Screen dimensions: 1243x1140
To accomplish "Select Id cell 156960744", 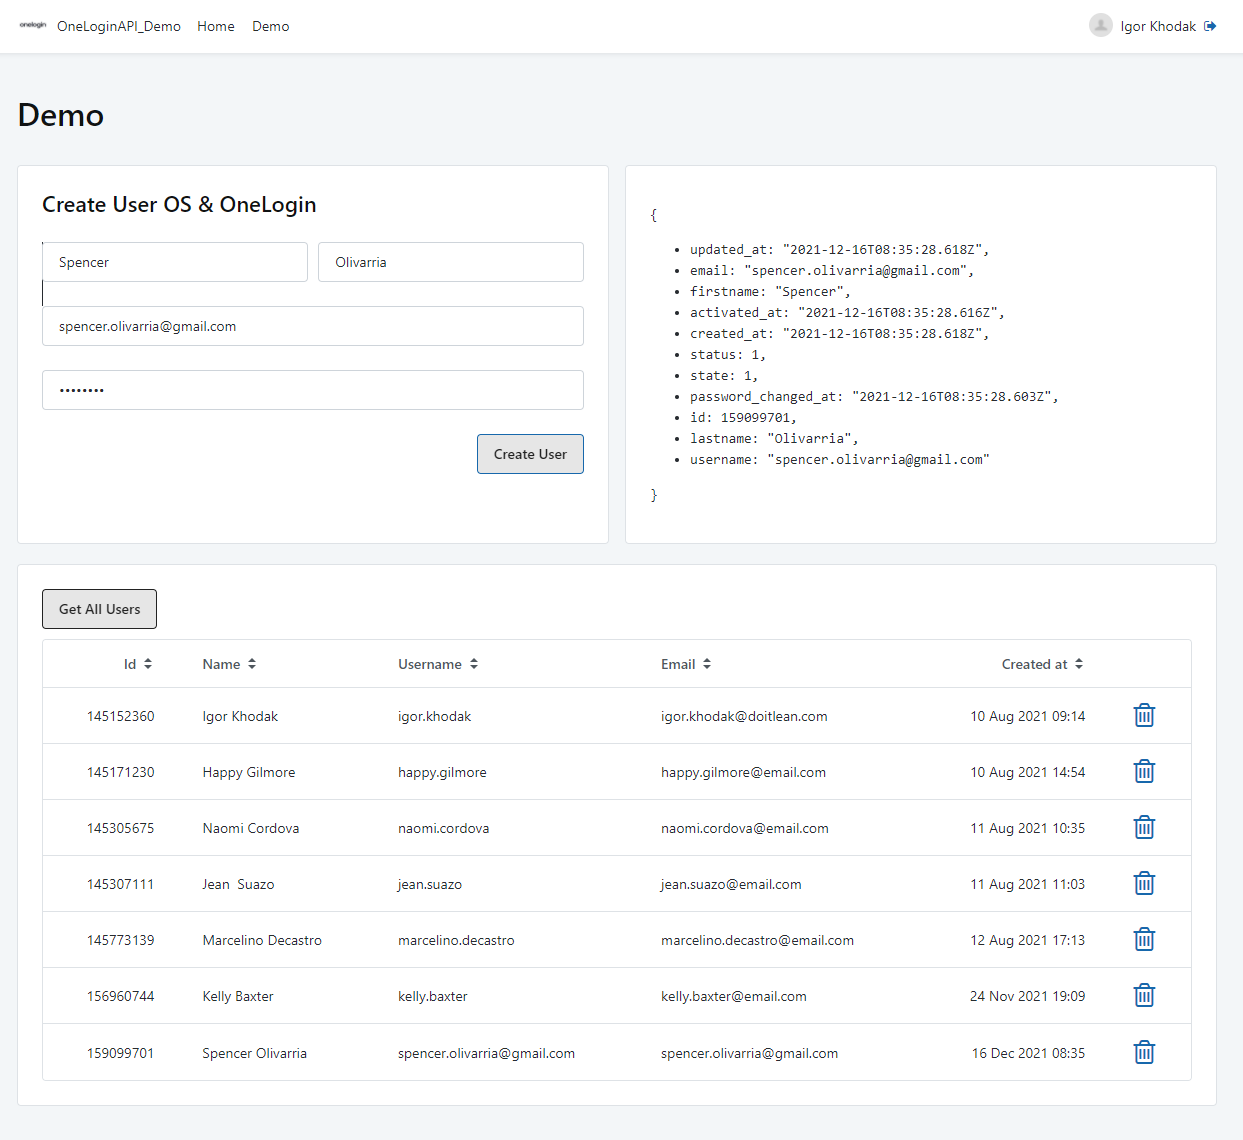I will click(x=121, y=996).
